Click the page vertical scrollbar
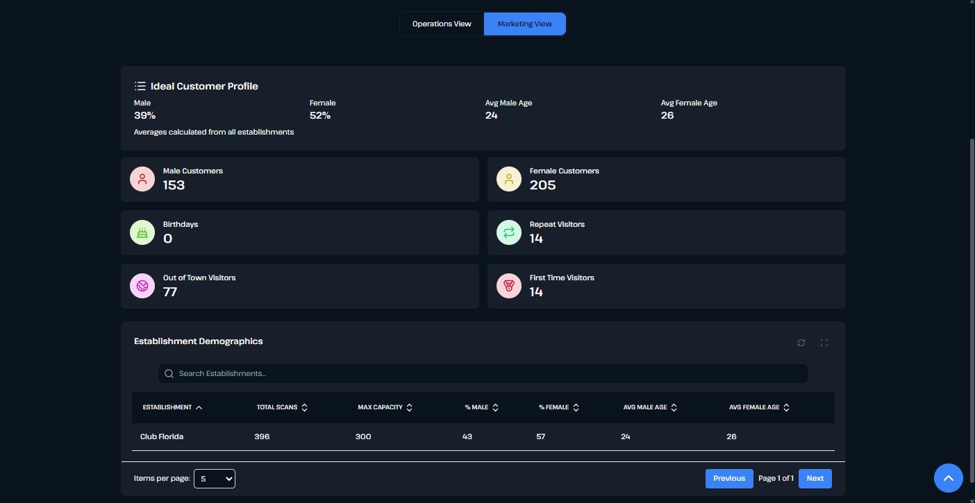This screenshot has height=503, width=975. (x=971, y=311)
